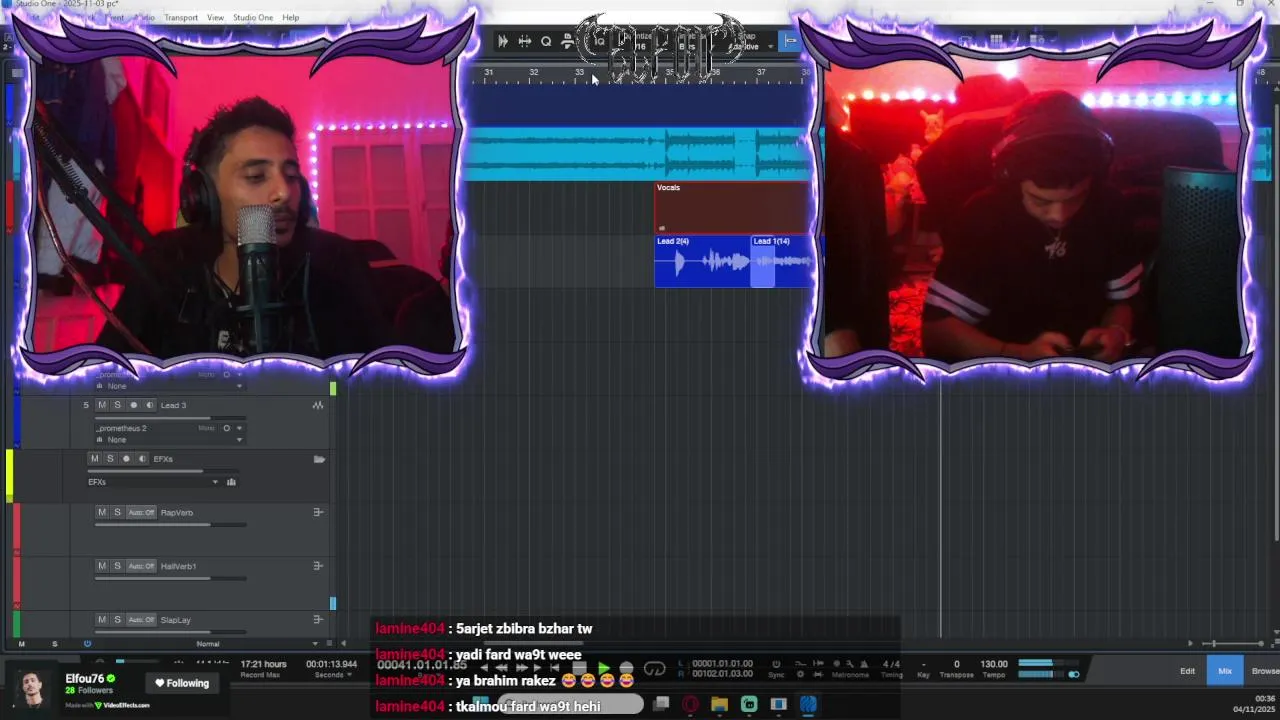Mute the HallVerb1 FX channel

(x=101, y=566)
